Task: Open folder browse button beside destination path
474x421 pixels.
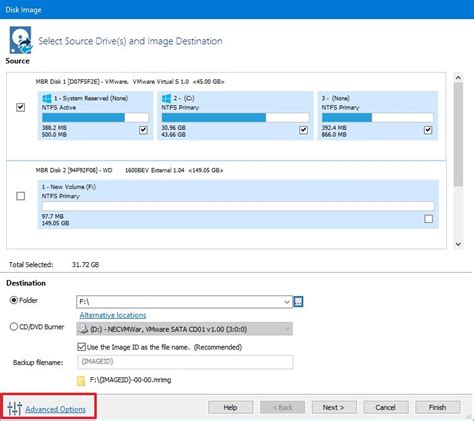Action: 298,302
